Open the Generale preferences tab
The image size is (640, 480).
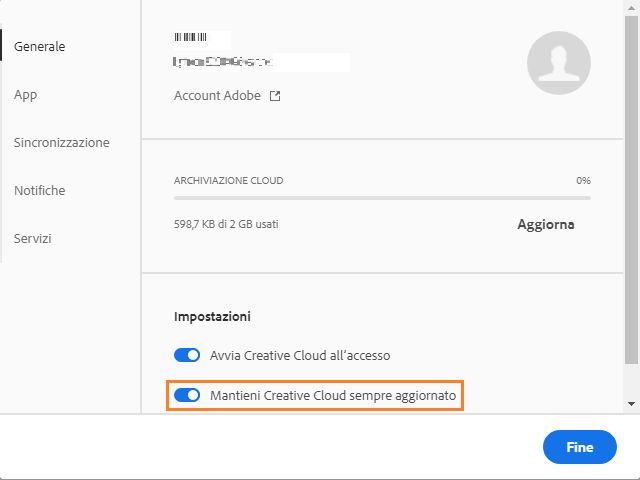[x=39, y=47]
